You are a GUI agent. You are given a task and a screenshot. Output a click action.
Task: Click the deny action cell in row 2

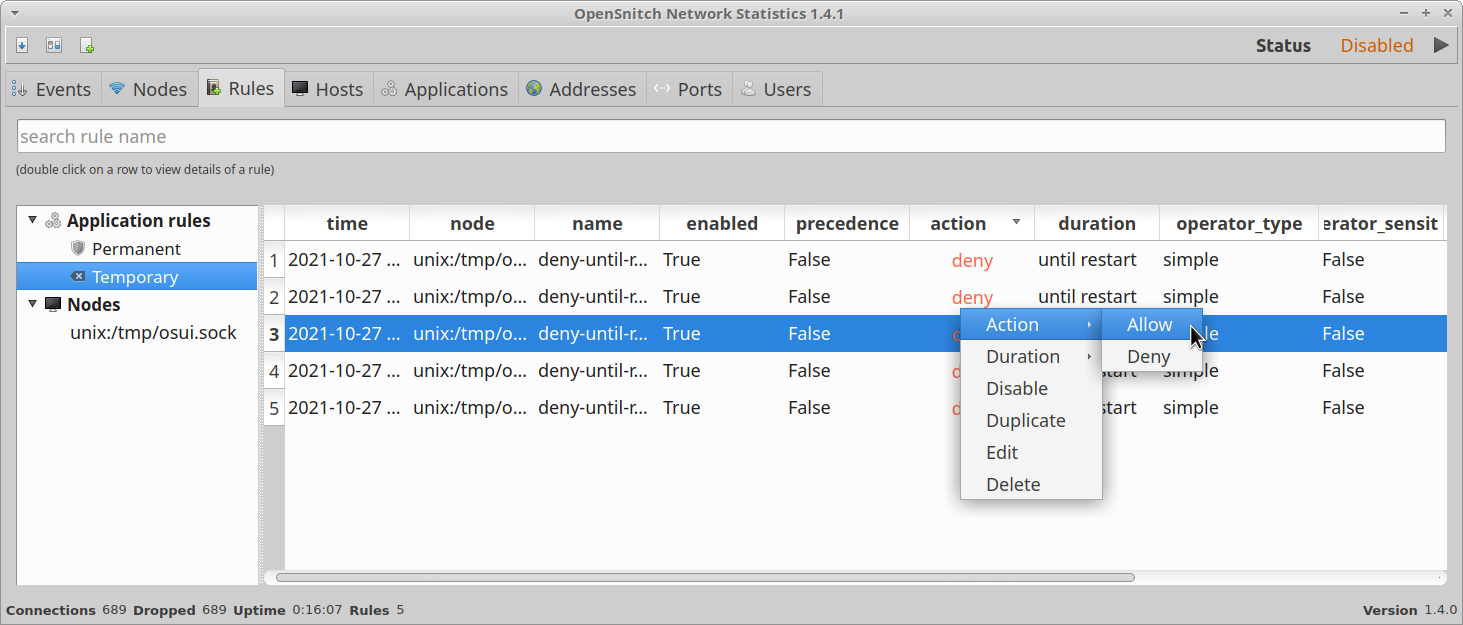[x=972, y=297]
